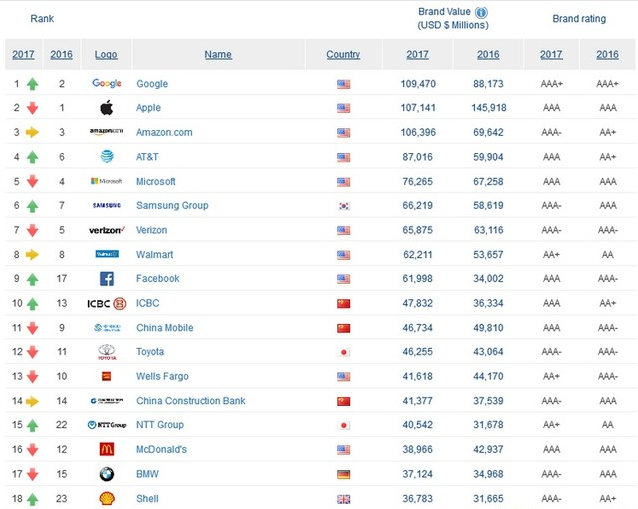Click the German flag in BMW row
This screenshot has width=638, height=509.
343,474
